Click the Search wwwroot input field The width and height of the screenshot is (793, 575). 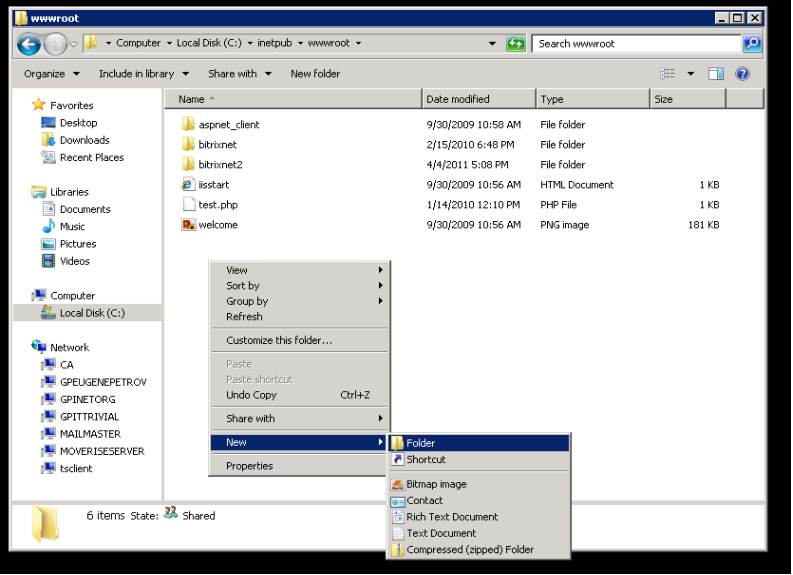click(637, 43)
